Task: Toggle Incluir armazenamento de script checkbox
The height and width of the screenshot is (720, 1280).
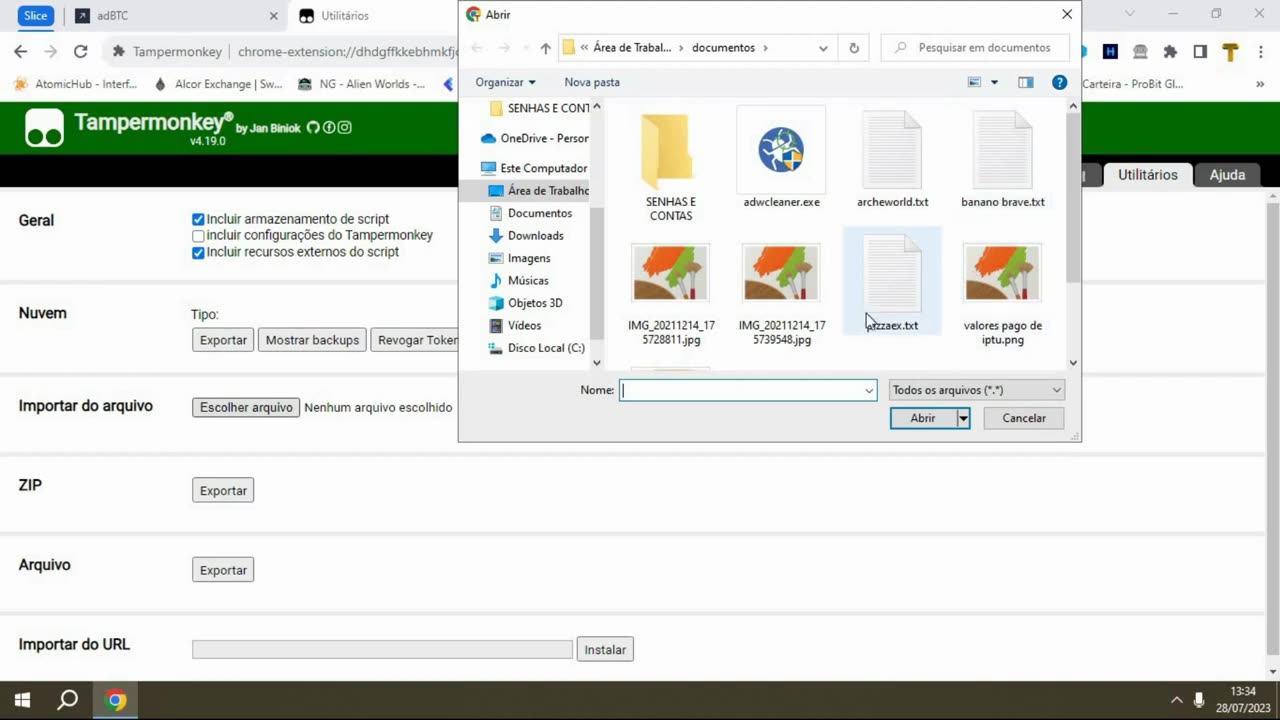Action: pyautogui.click(x=198, y=219)
